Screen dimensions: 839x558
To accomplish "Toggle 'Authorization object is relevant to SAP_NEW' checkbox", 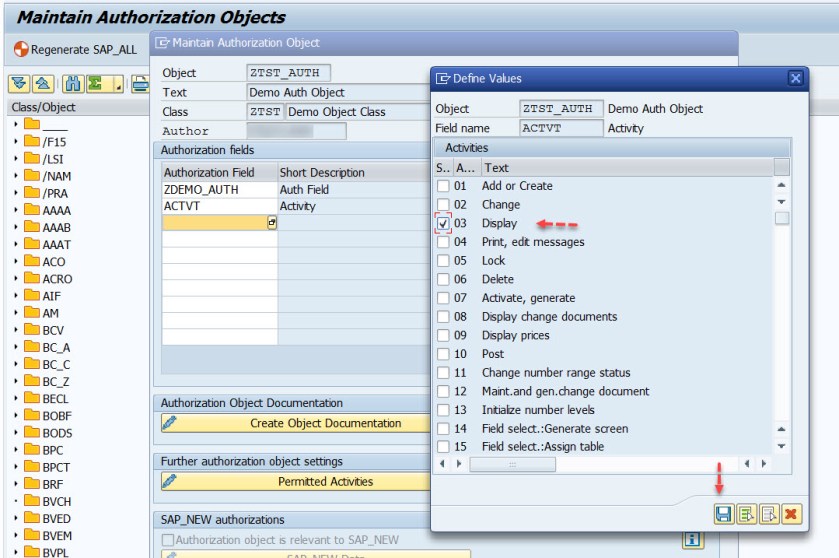I will pos(168,540).
